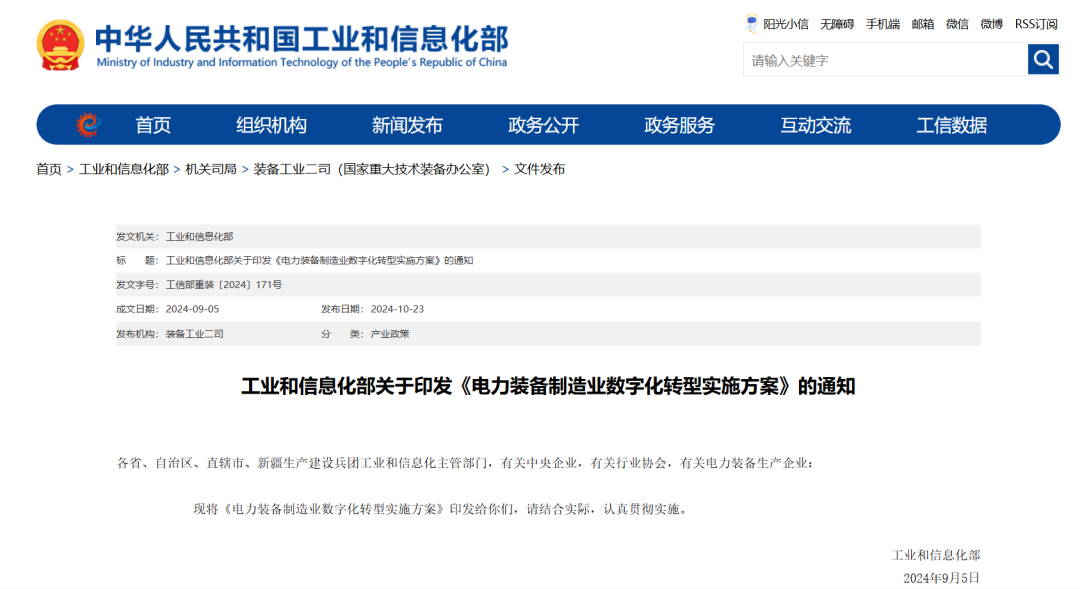Open the 微信 WeChat icon
Image resolution: width=1080 pixels, height=589 pixels.
pos(956,23)
